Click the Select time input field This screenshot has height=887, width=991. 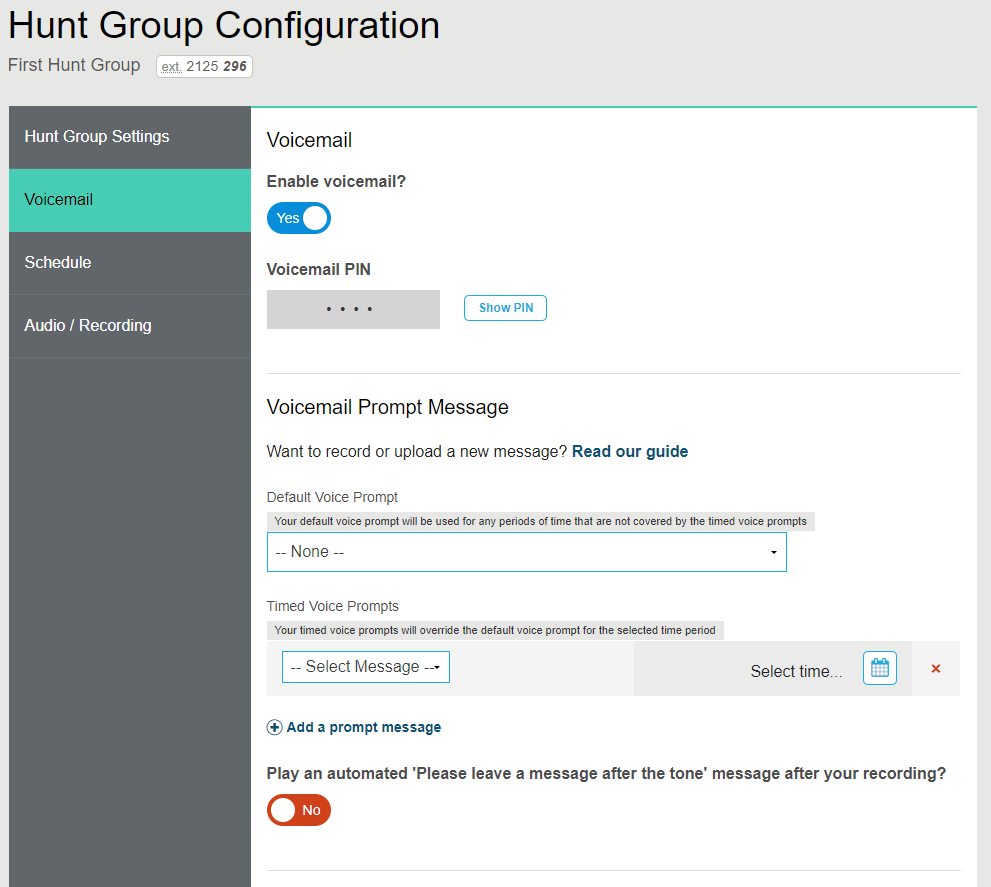pyautogui.click(x=797, y=671)
